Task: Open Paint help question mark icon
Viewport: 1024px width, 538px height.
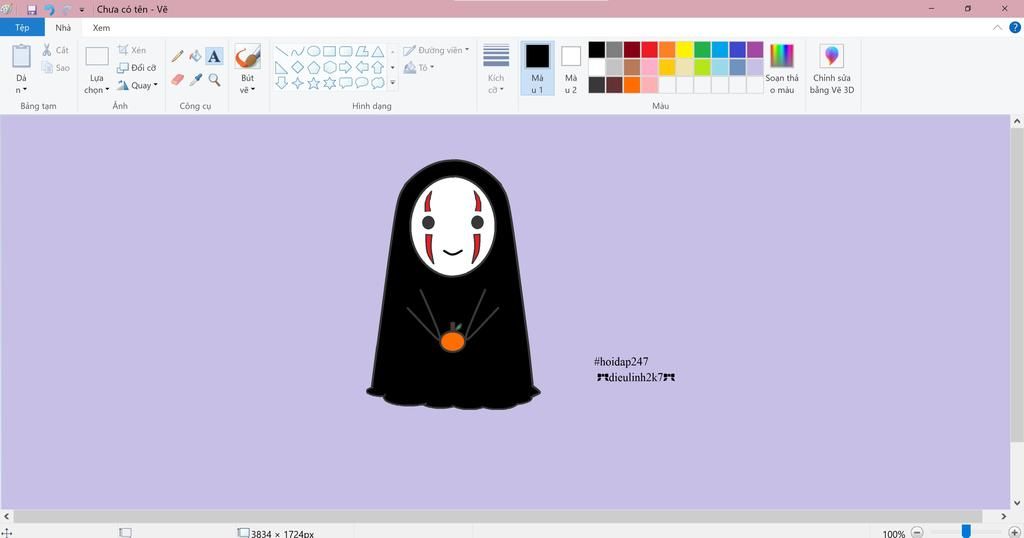Action: point(1015,27)
